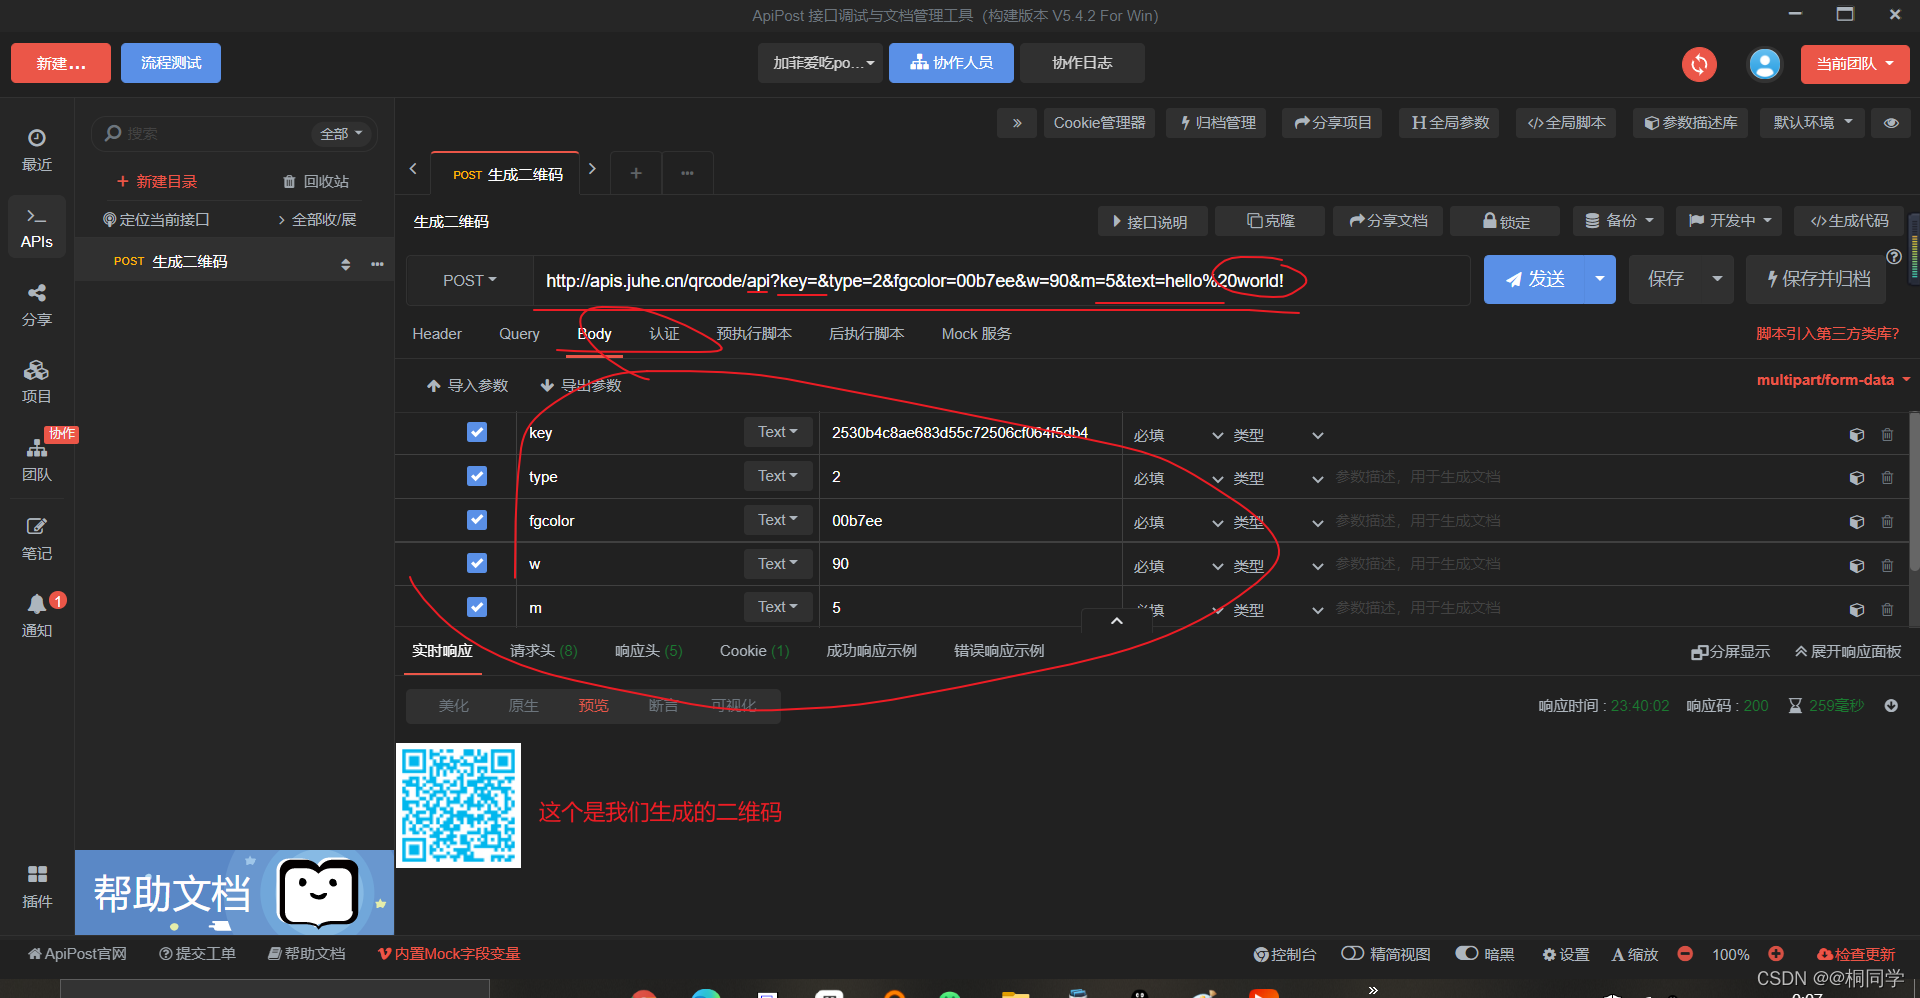The image size is (1920, 998).
Task: Switch to the Mock 服务 tab
Action: tap(976, 334)
